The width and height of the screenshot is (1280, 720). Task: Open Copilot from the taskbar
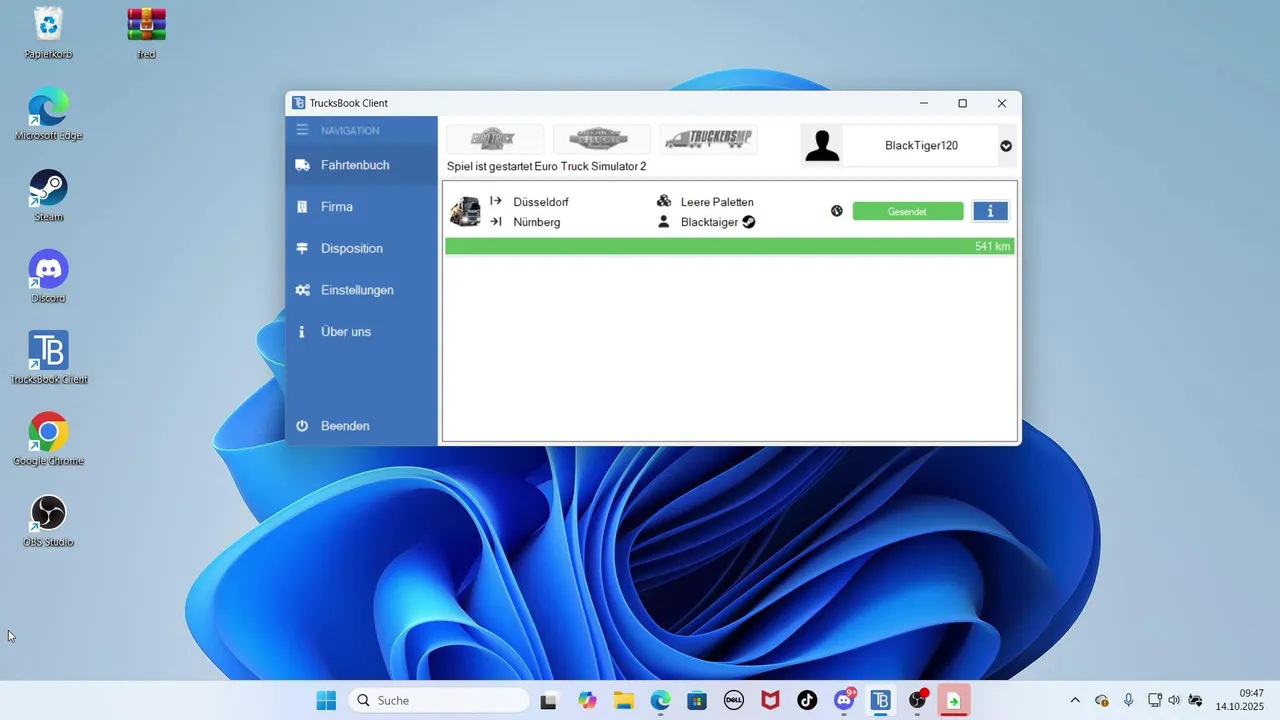click(588, 701)
